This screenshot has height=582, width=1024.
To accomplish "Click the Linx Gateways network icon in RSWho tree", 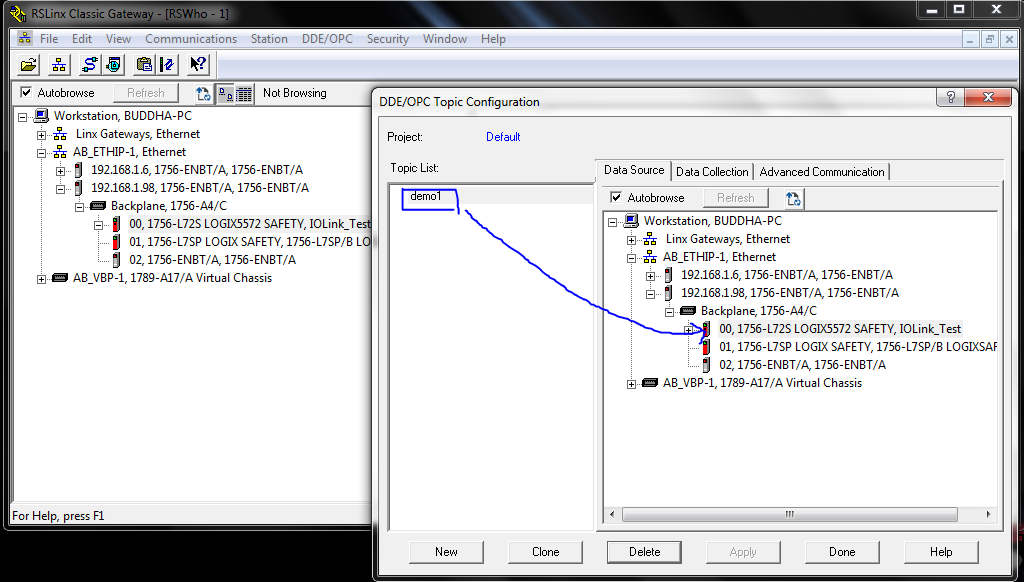I will 60,134.
